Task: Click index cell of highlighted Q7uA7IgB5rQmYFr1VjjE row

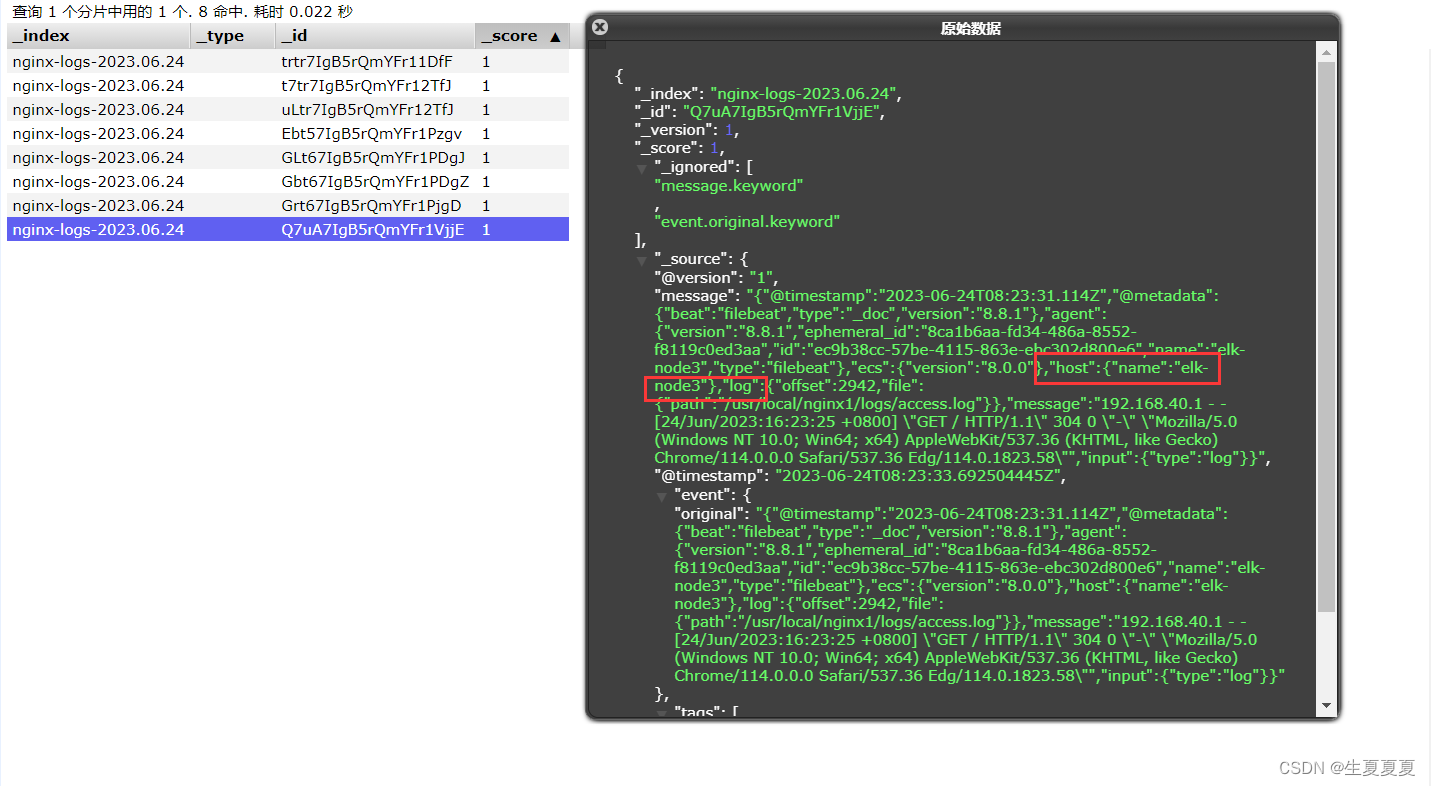Action: pos(98,230)
